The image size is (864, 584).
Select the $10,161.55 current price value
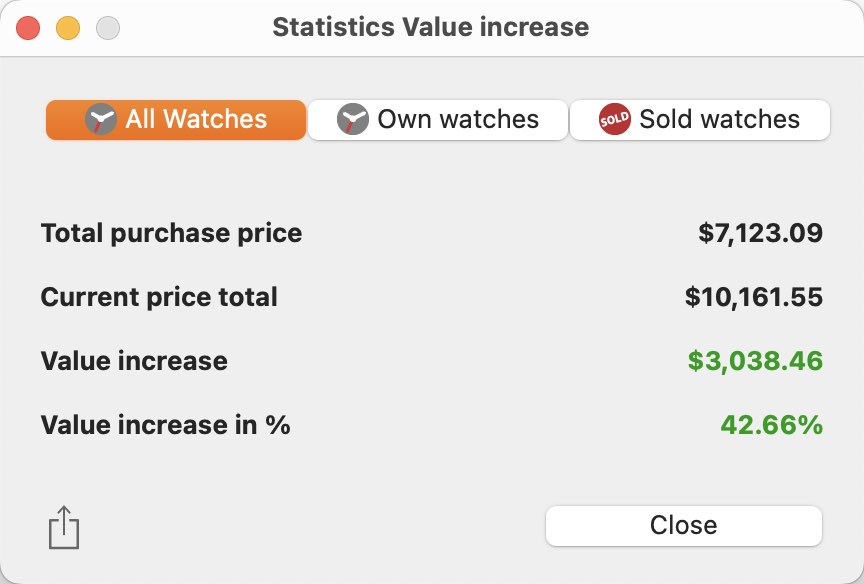point(754,297)
